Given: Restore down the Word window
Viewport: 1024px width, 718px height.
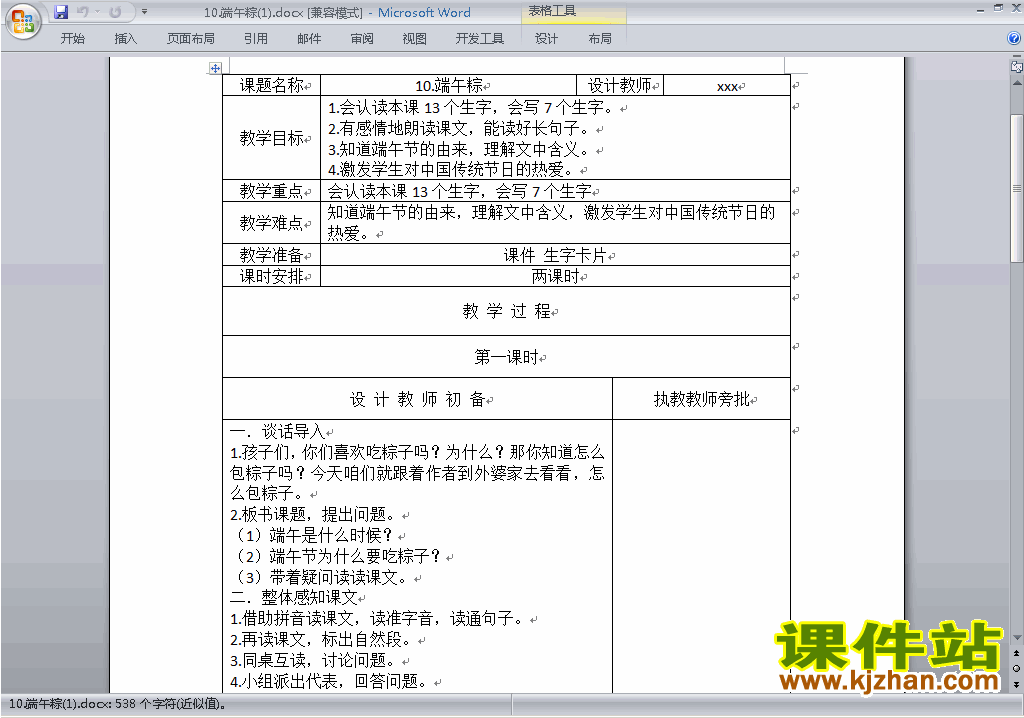Looking at the screenshot, I should pos(998,8).
